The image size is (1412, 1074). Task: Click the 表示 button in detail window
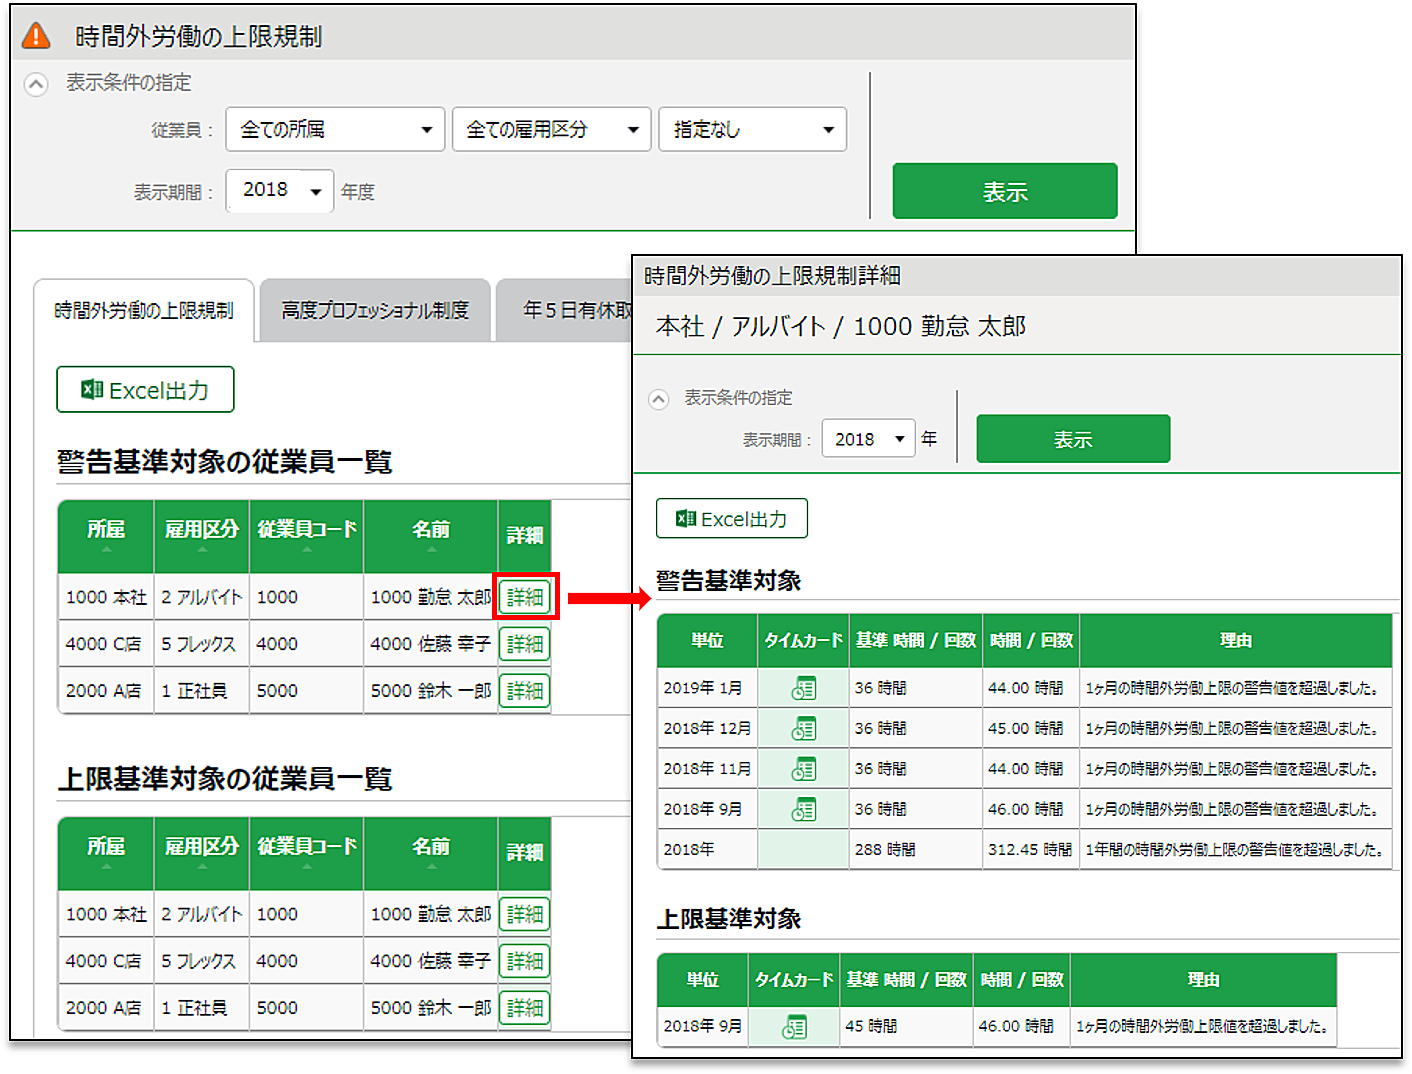pos(1073,439)
